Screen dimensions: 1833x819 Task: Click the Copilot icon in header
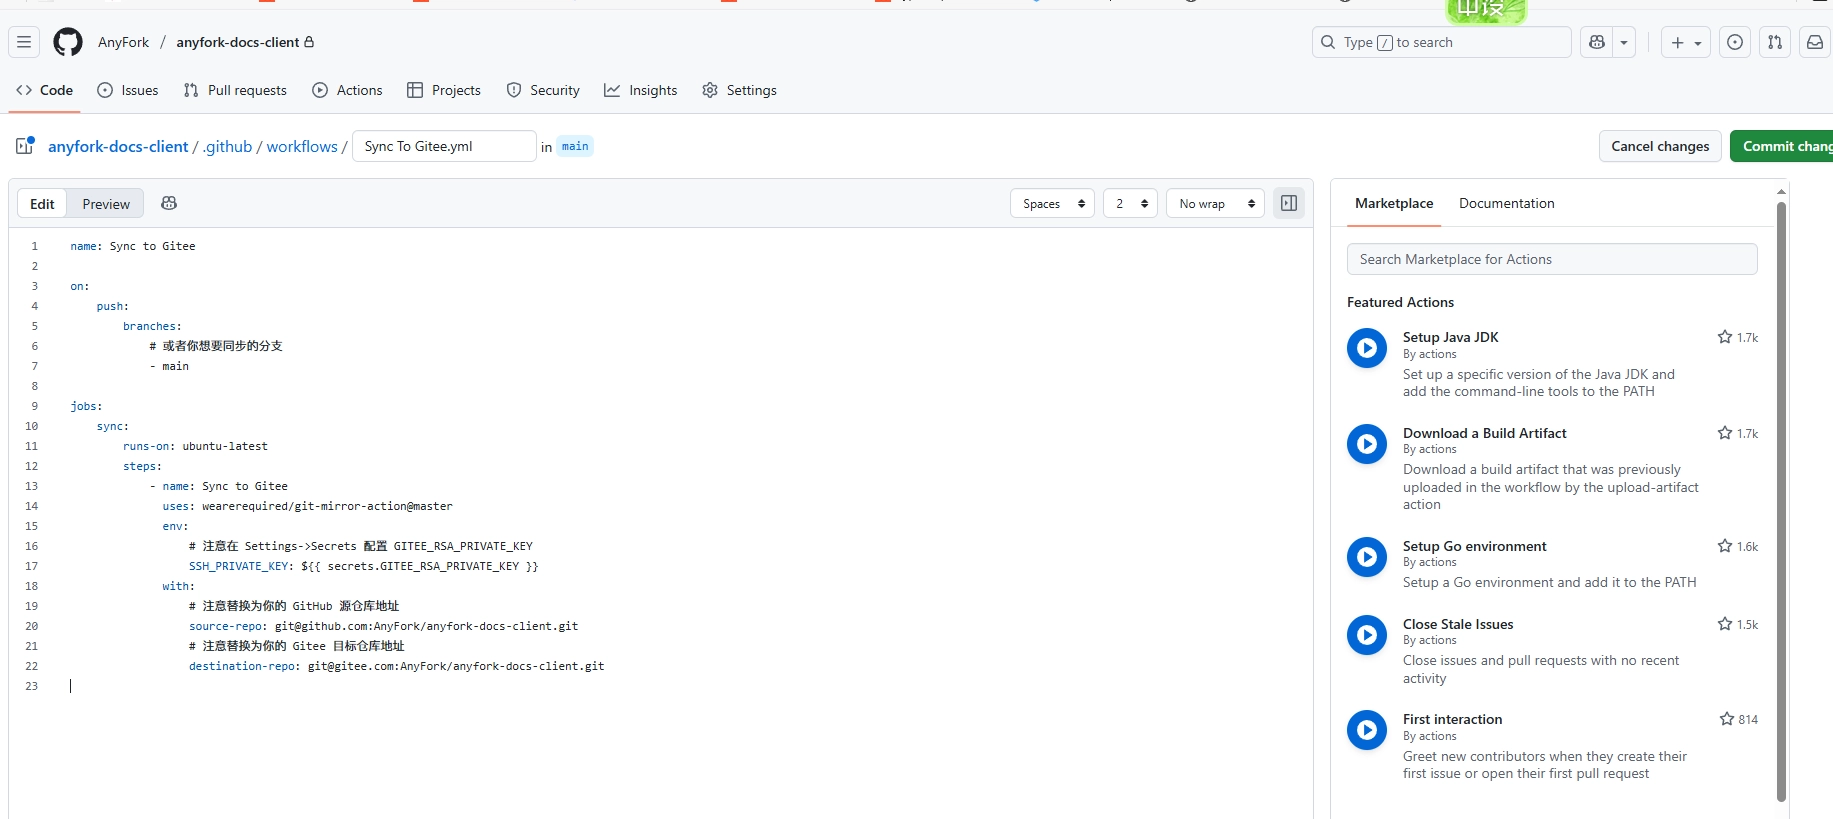(x=1597, y=42)
